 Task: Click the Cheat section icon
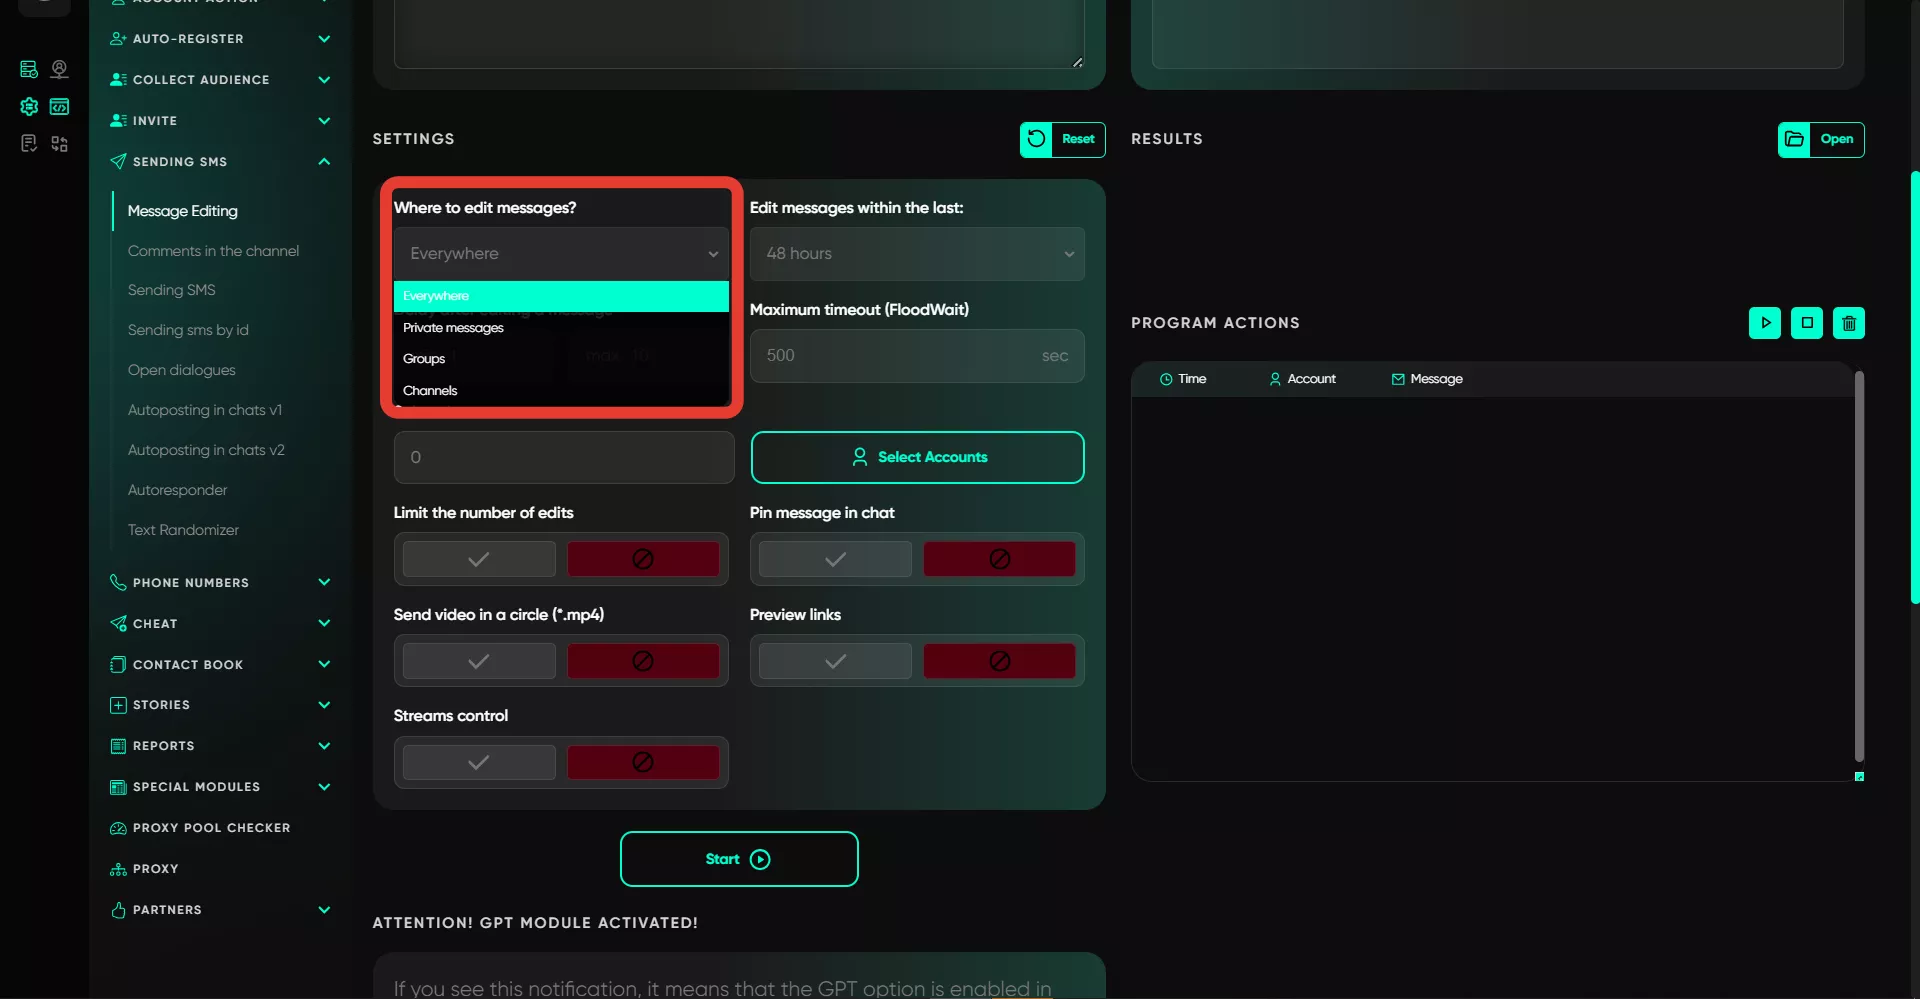pyautogui.click(x=118, y=623)
